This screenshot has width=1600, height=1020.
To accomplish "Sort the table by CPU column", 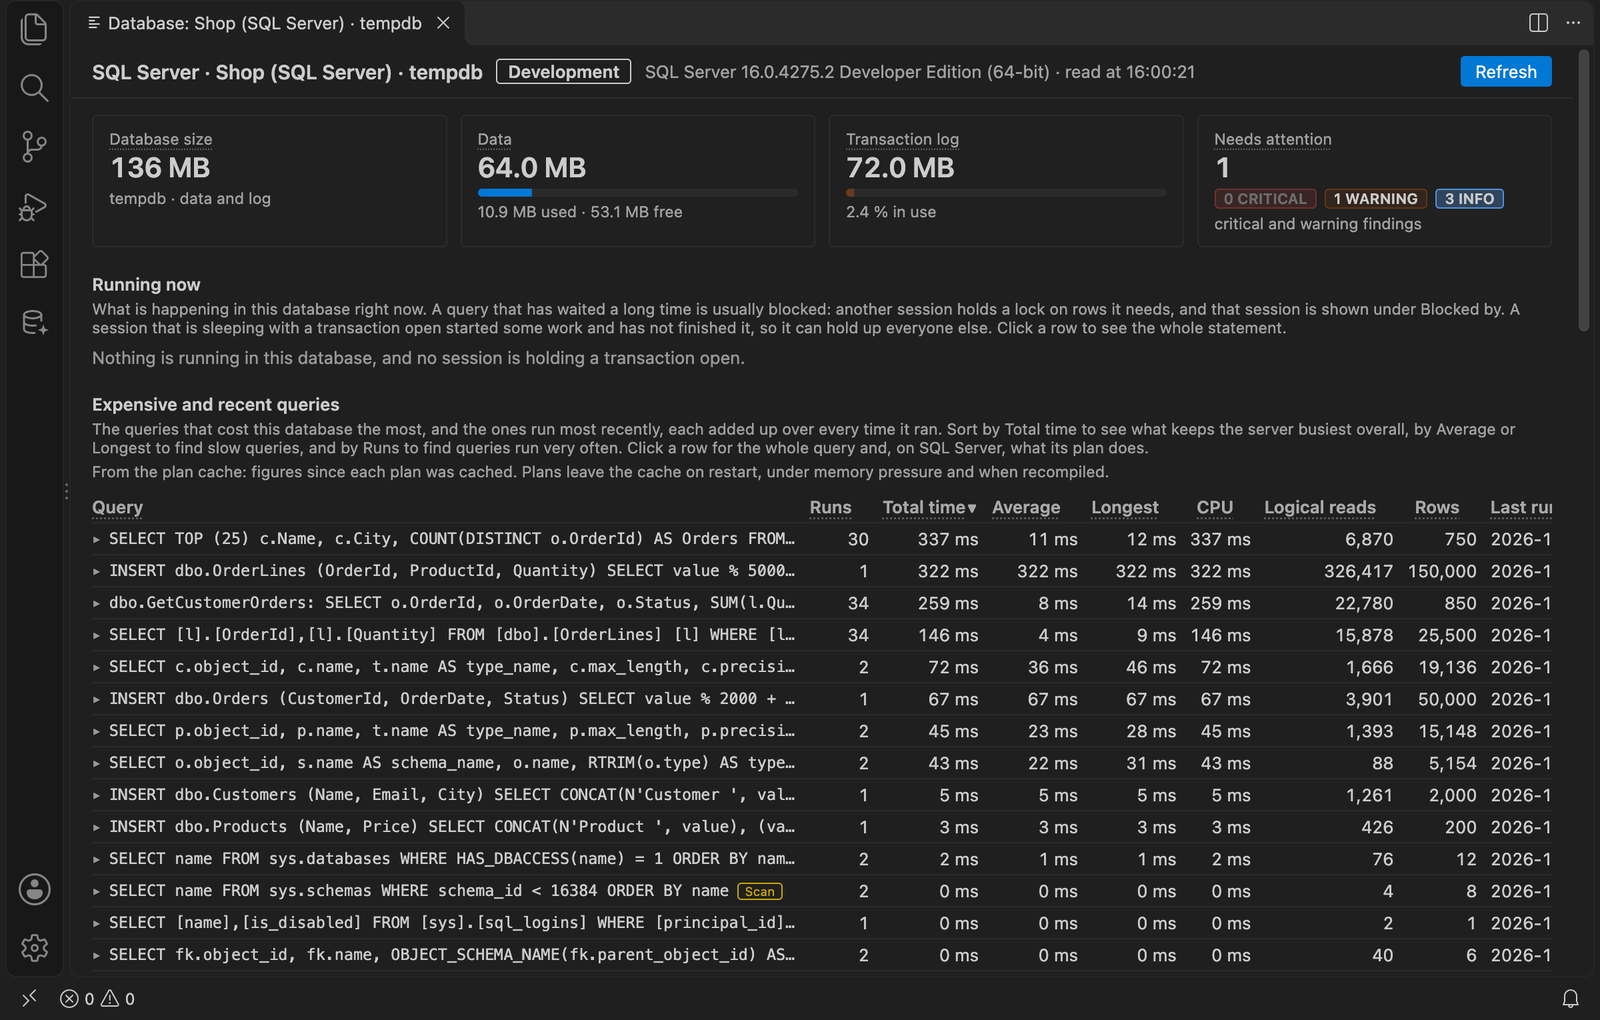I will tap(1214, 507).
